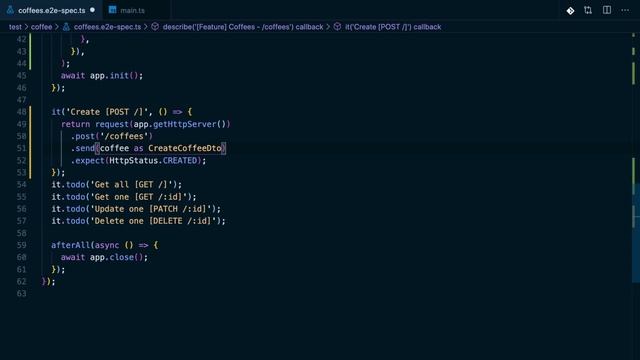
Task: Split the editor to the right
Action: 607,10
